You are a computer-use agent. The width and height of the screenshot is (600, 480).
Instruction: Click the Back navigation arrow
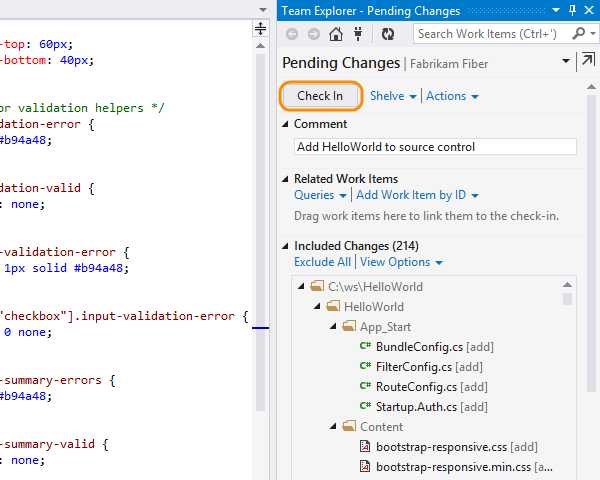[x=292, y=34]
